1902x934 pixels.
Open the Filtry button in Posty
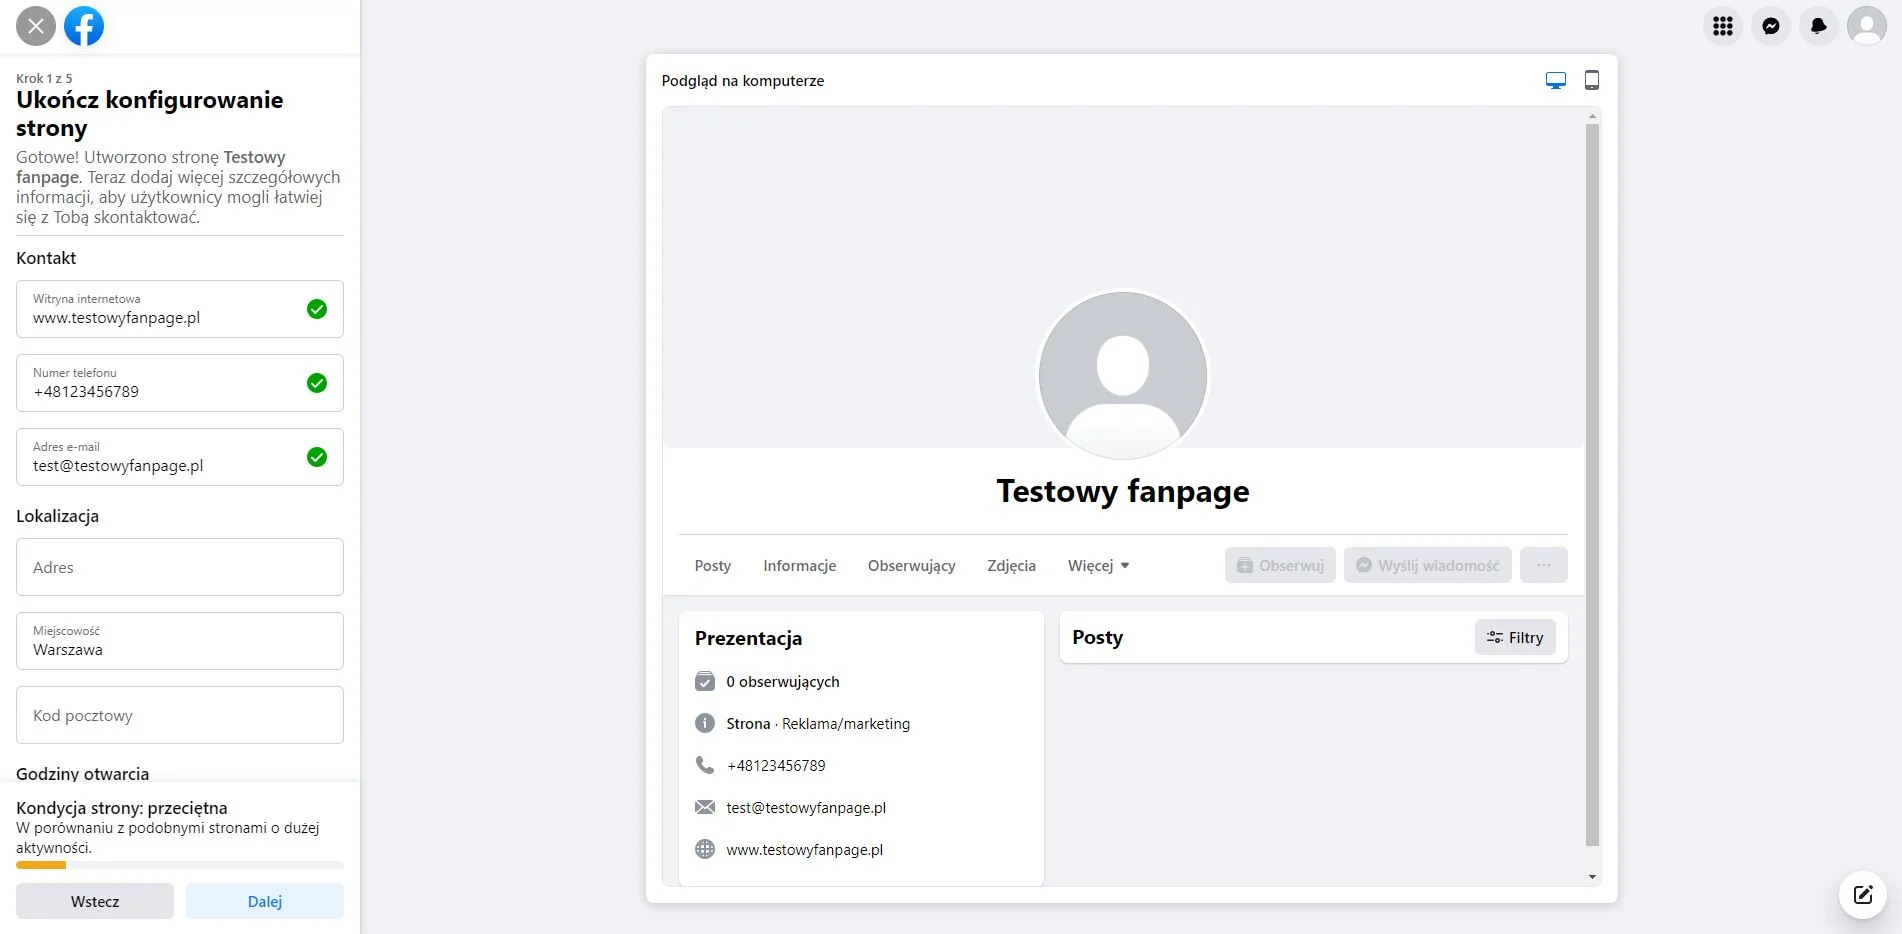(1514, 638)
